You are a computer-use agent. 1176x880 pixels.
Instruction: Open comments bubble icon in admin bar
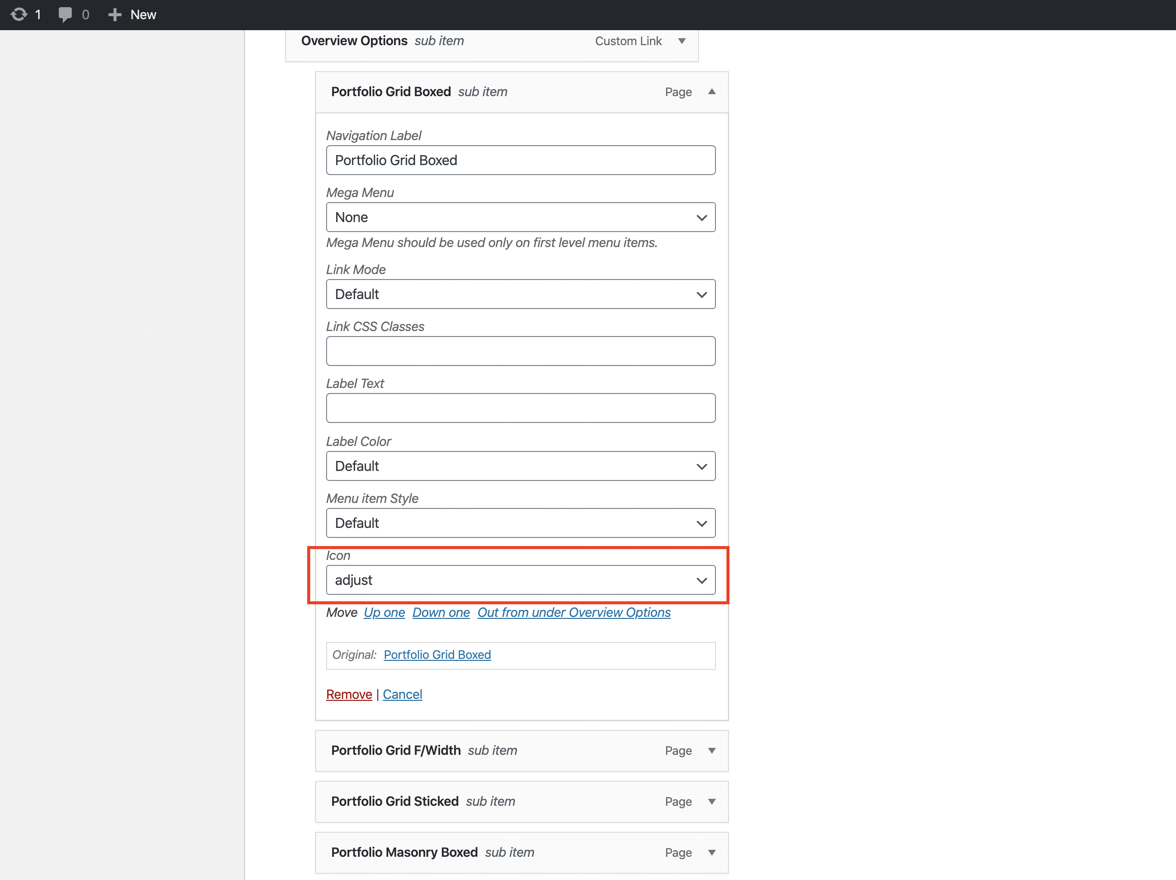coord(65,14)
